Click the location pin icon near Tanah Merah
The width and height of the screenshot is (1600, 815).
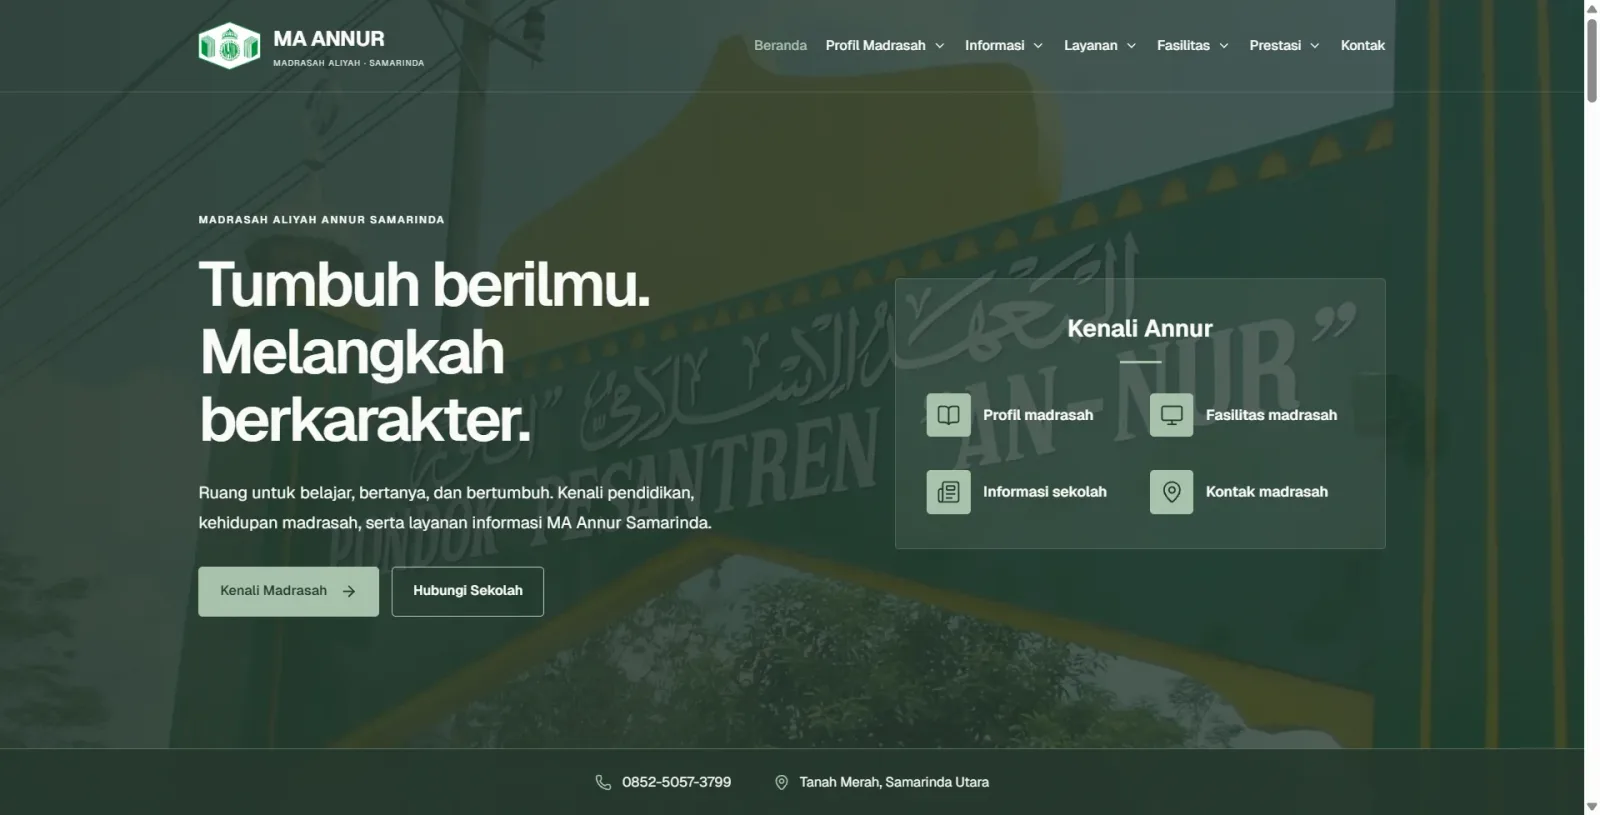coord(782,782)
